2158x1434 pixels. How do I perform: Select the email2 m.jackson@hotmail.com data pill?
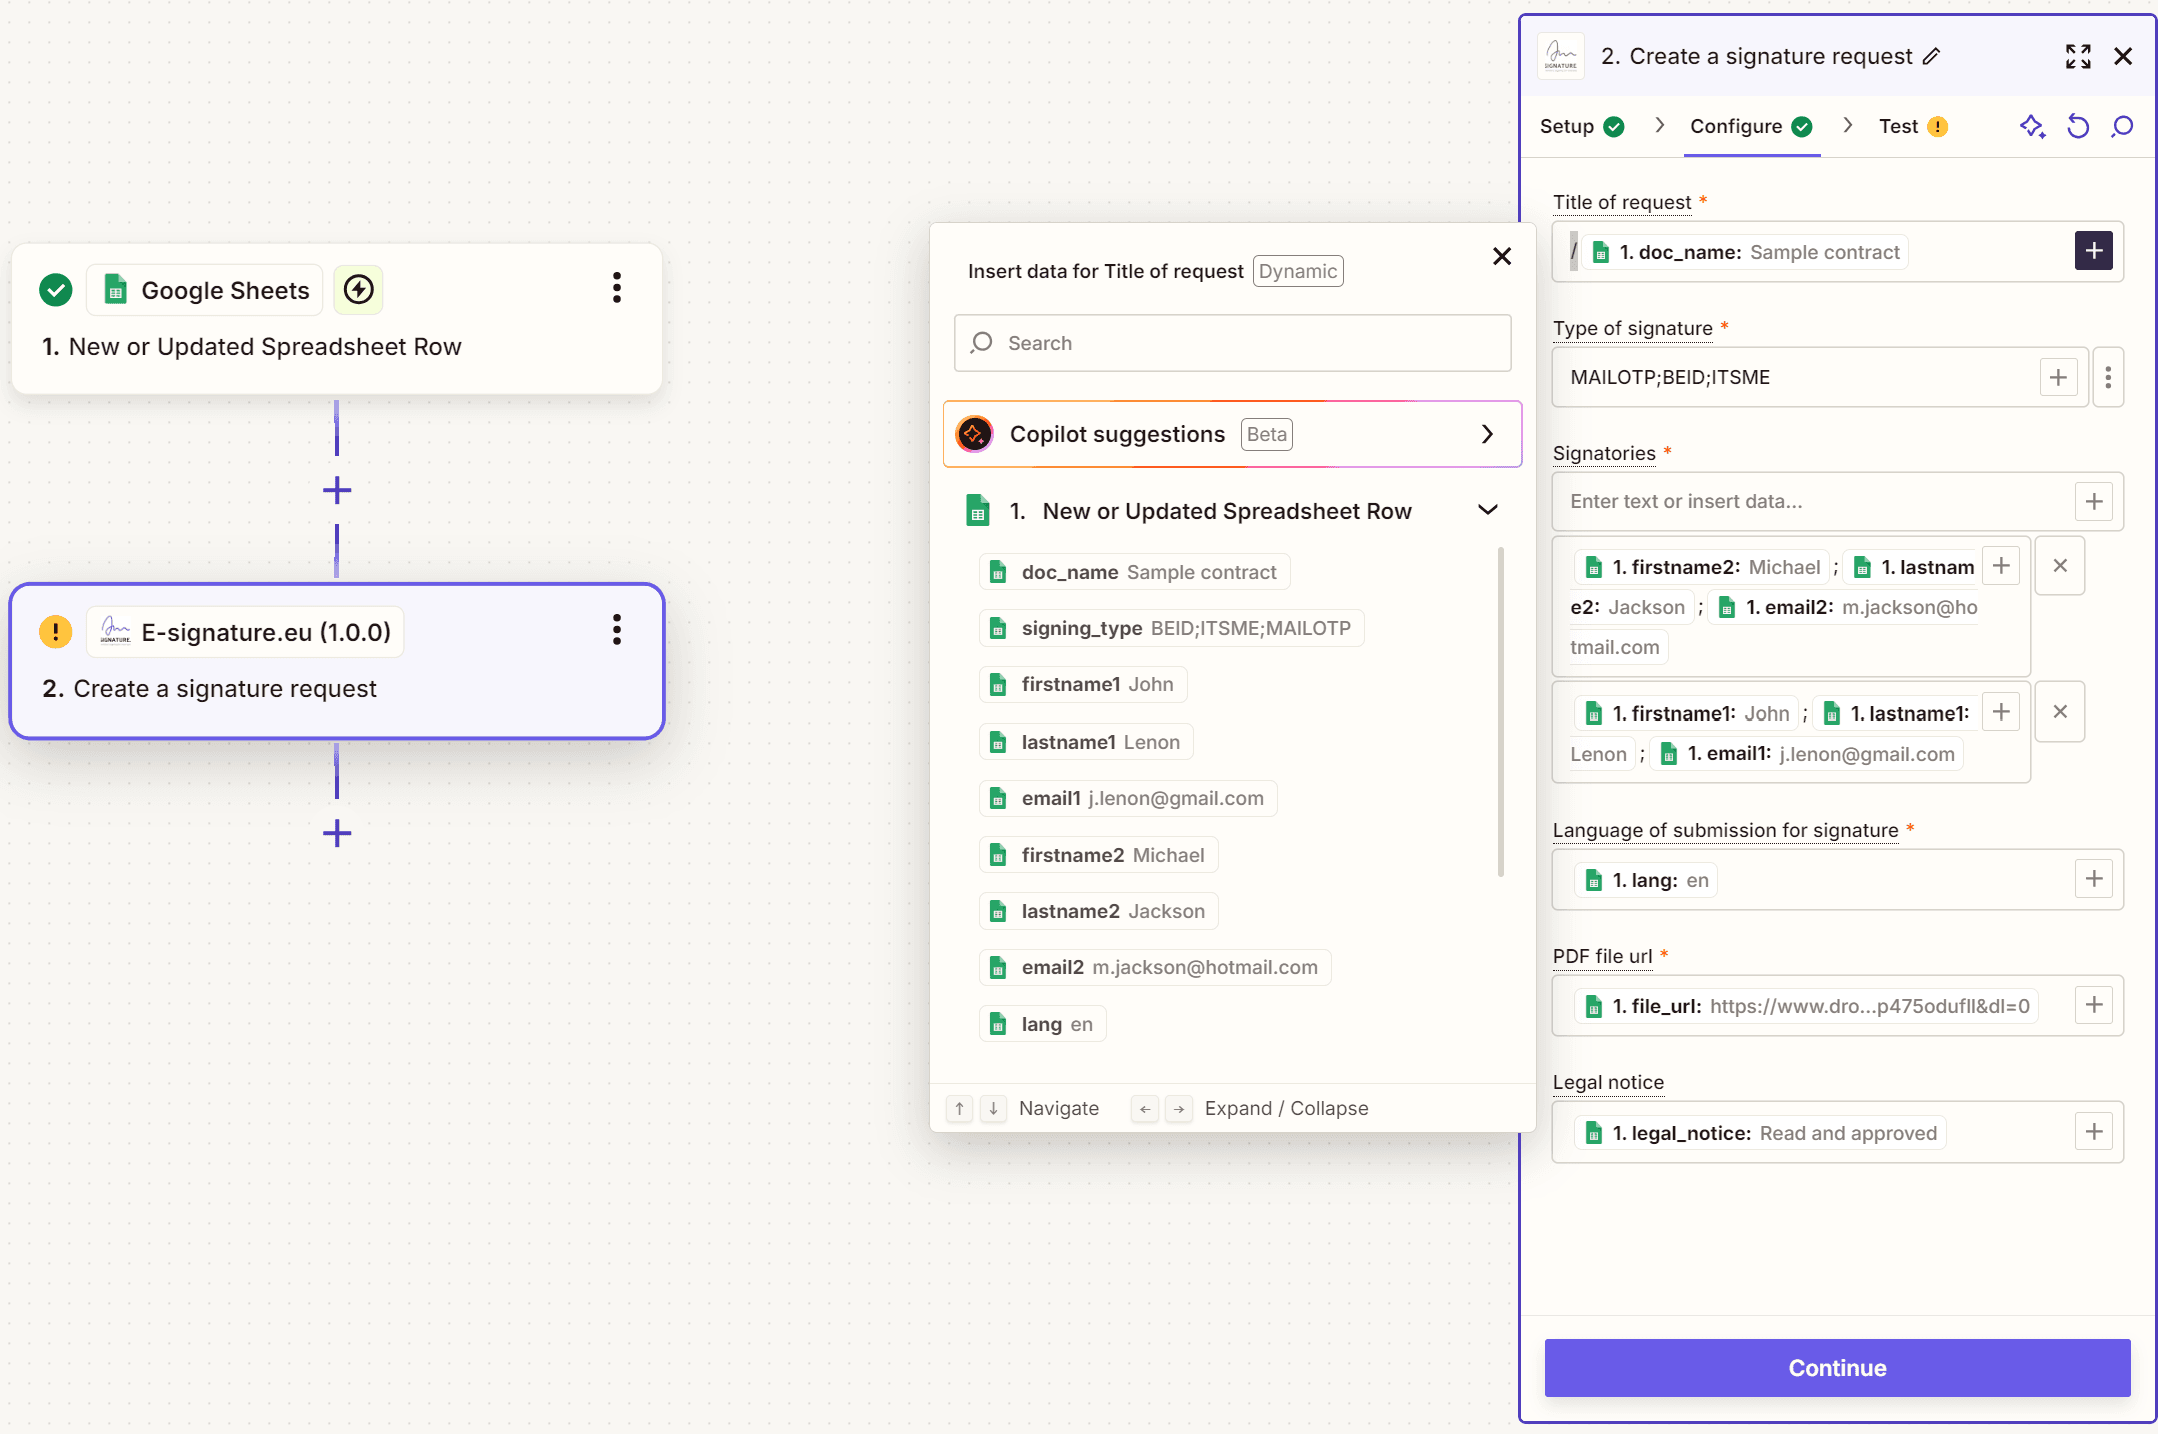click(1155, 967)
